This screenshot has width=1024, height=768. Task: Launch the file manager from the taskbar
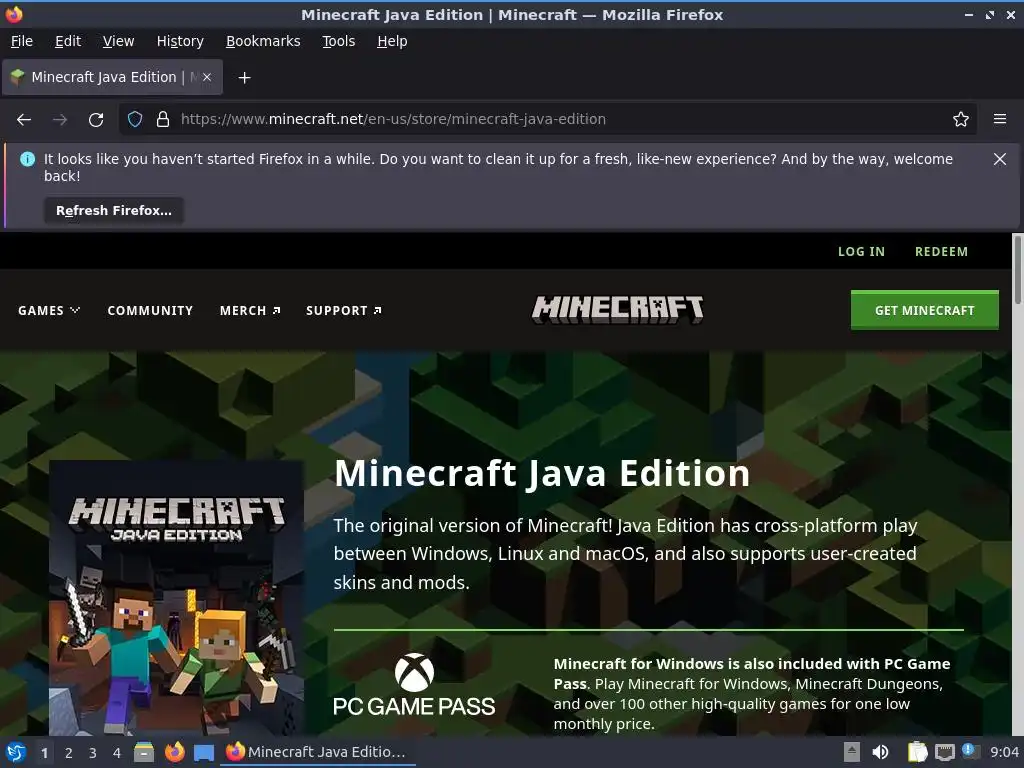coord(144,752)
